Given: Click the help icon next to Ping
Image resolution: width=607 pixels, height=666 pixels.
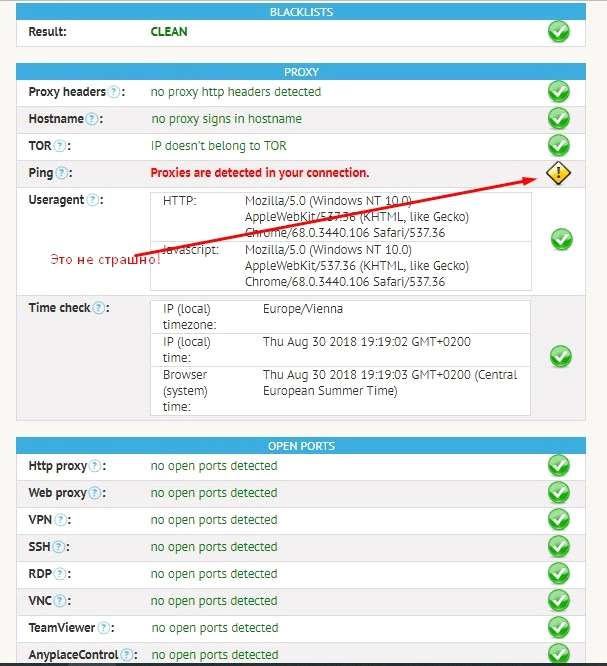Looking at the screenshot, I should pos(62,173).
